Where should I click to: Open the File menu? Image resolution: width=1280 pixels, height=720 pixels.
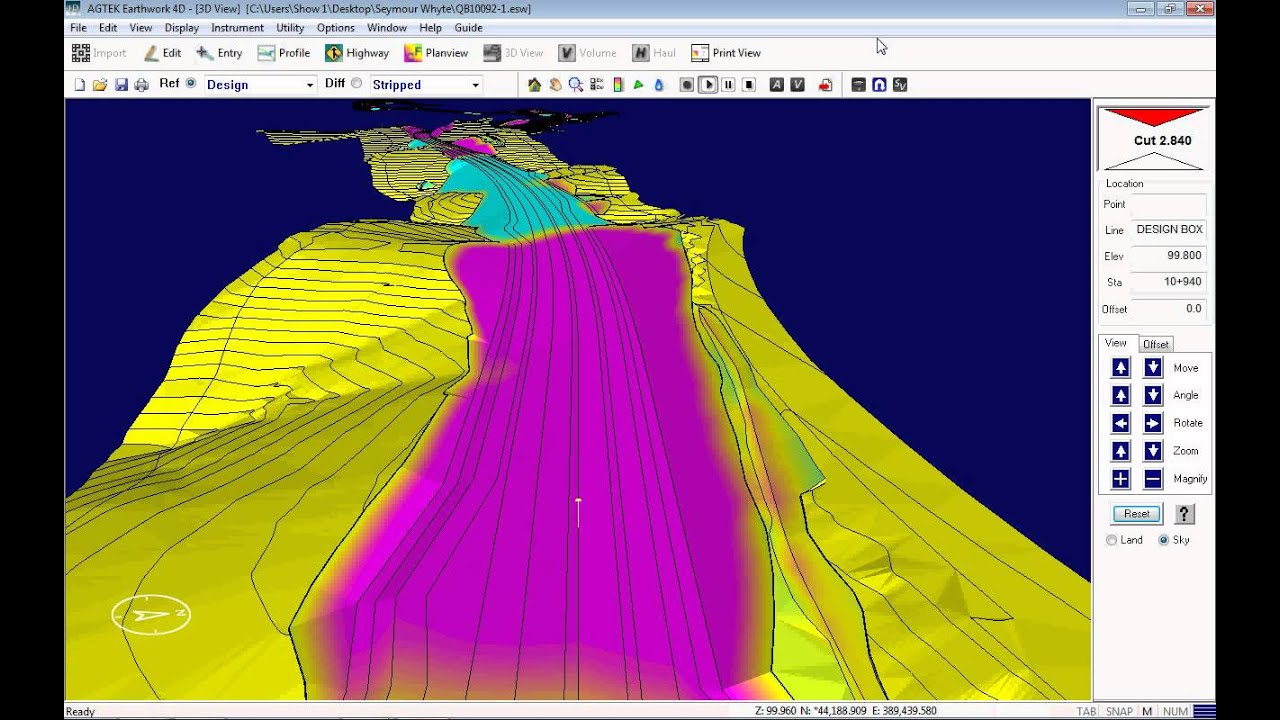pyautogui.click(x=79, y=28)
